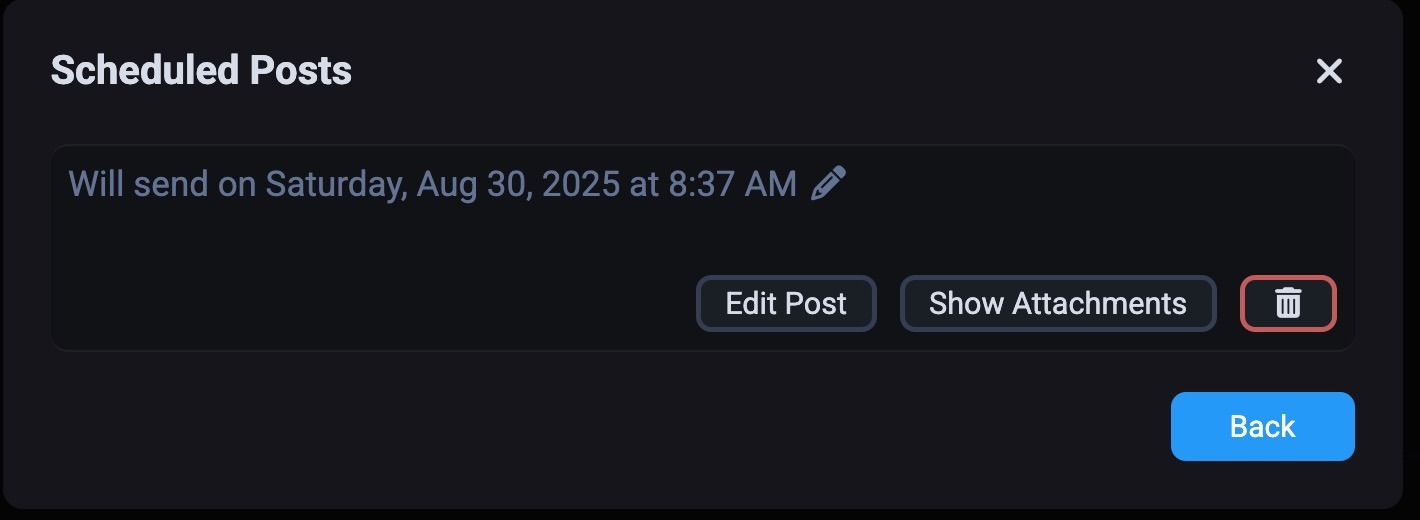Close the Scheduled Posts dialog

point(1329,71)
